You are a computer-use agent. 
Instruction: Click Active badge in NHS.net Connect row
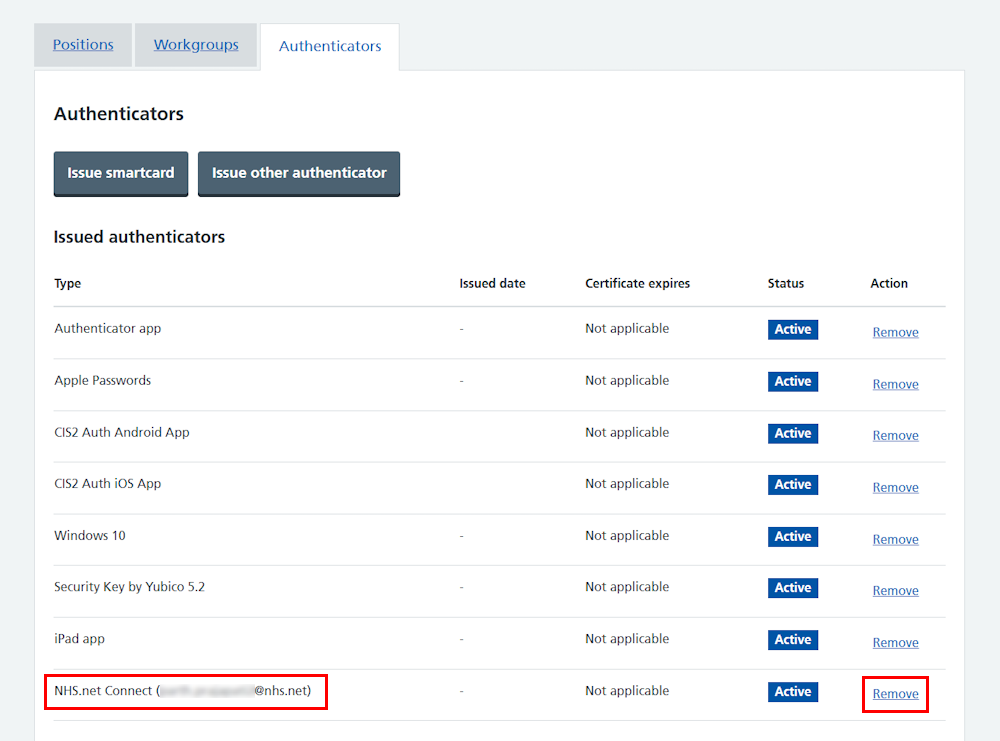click(793, 692)
